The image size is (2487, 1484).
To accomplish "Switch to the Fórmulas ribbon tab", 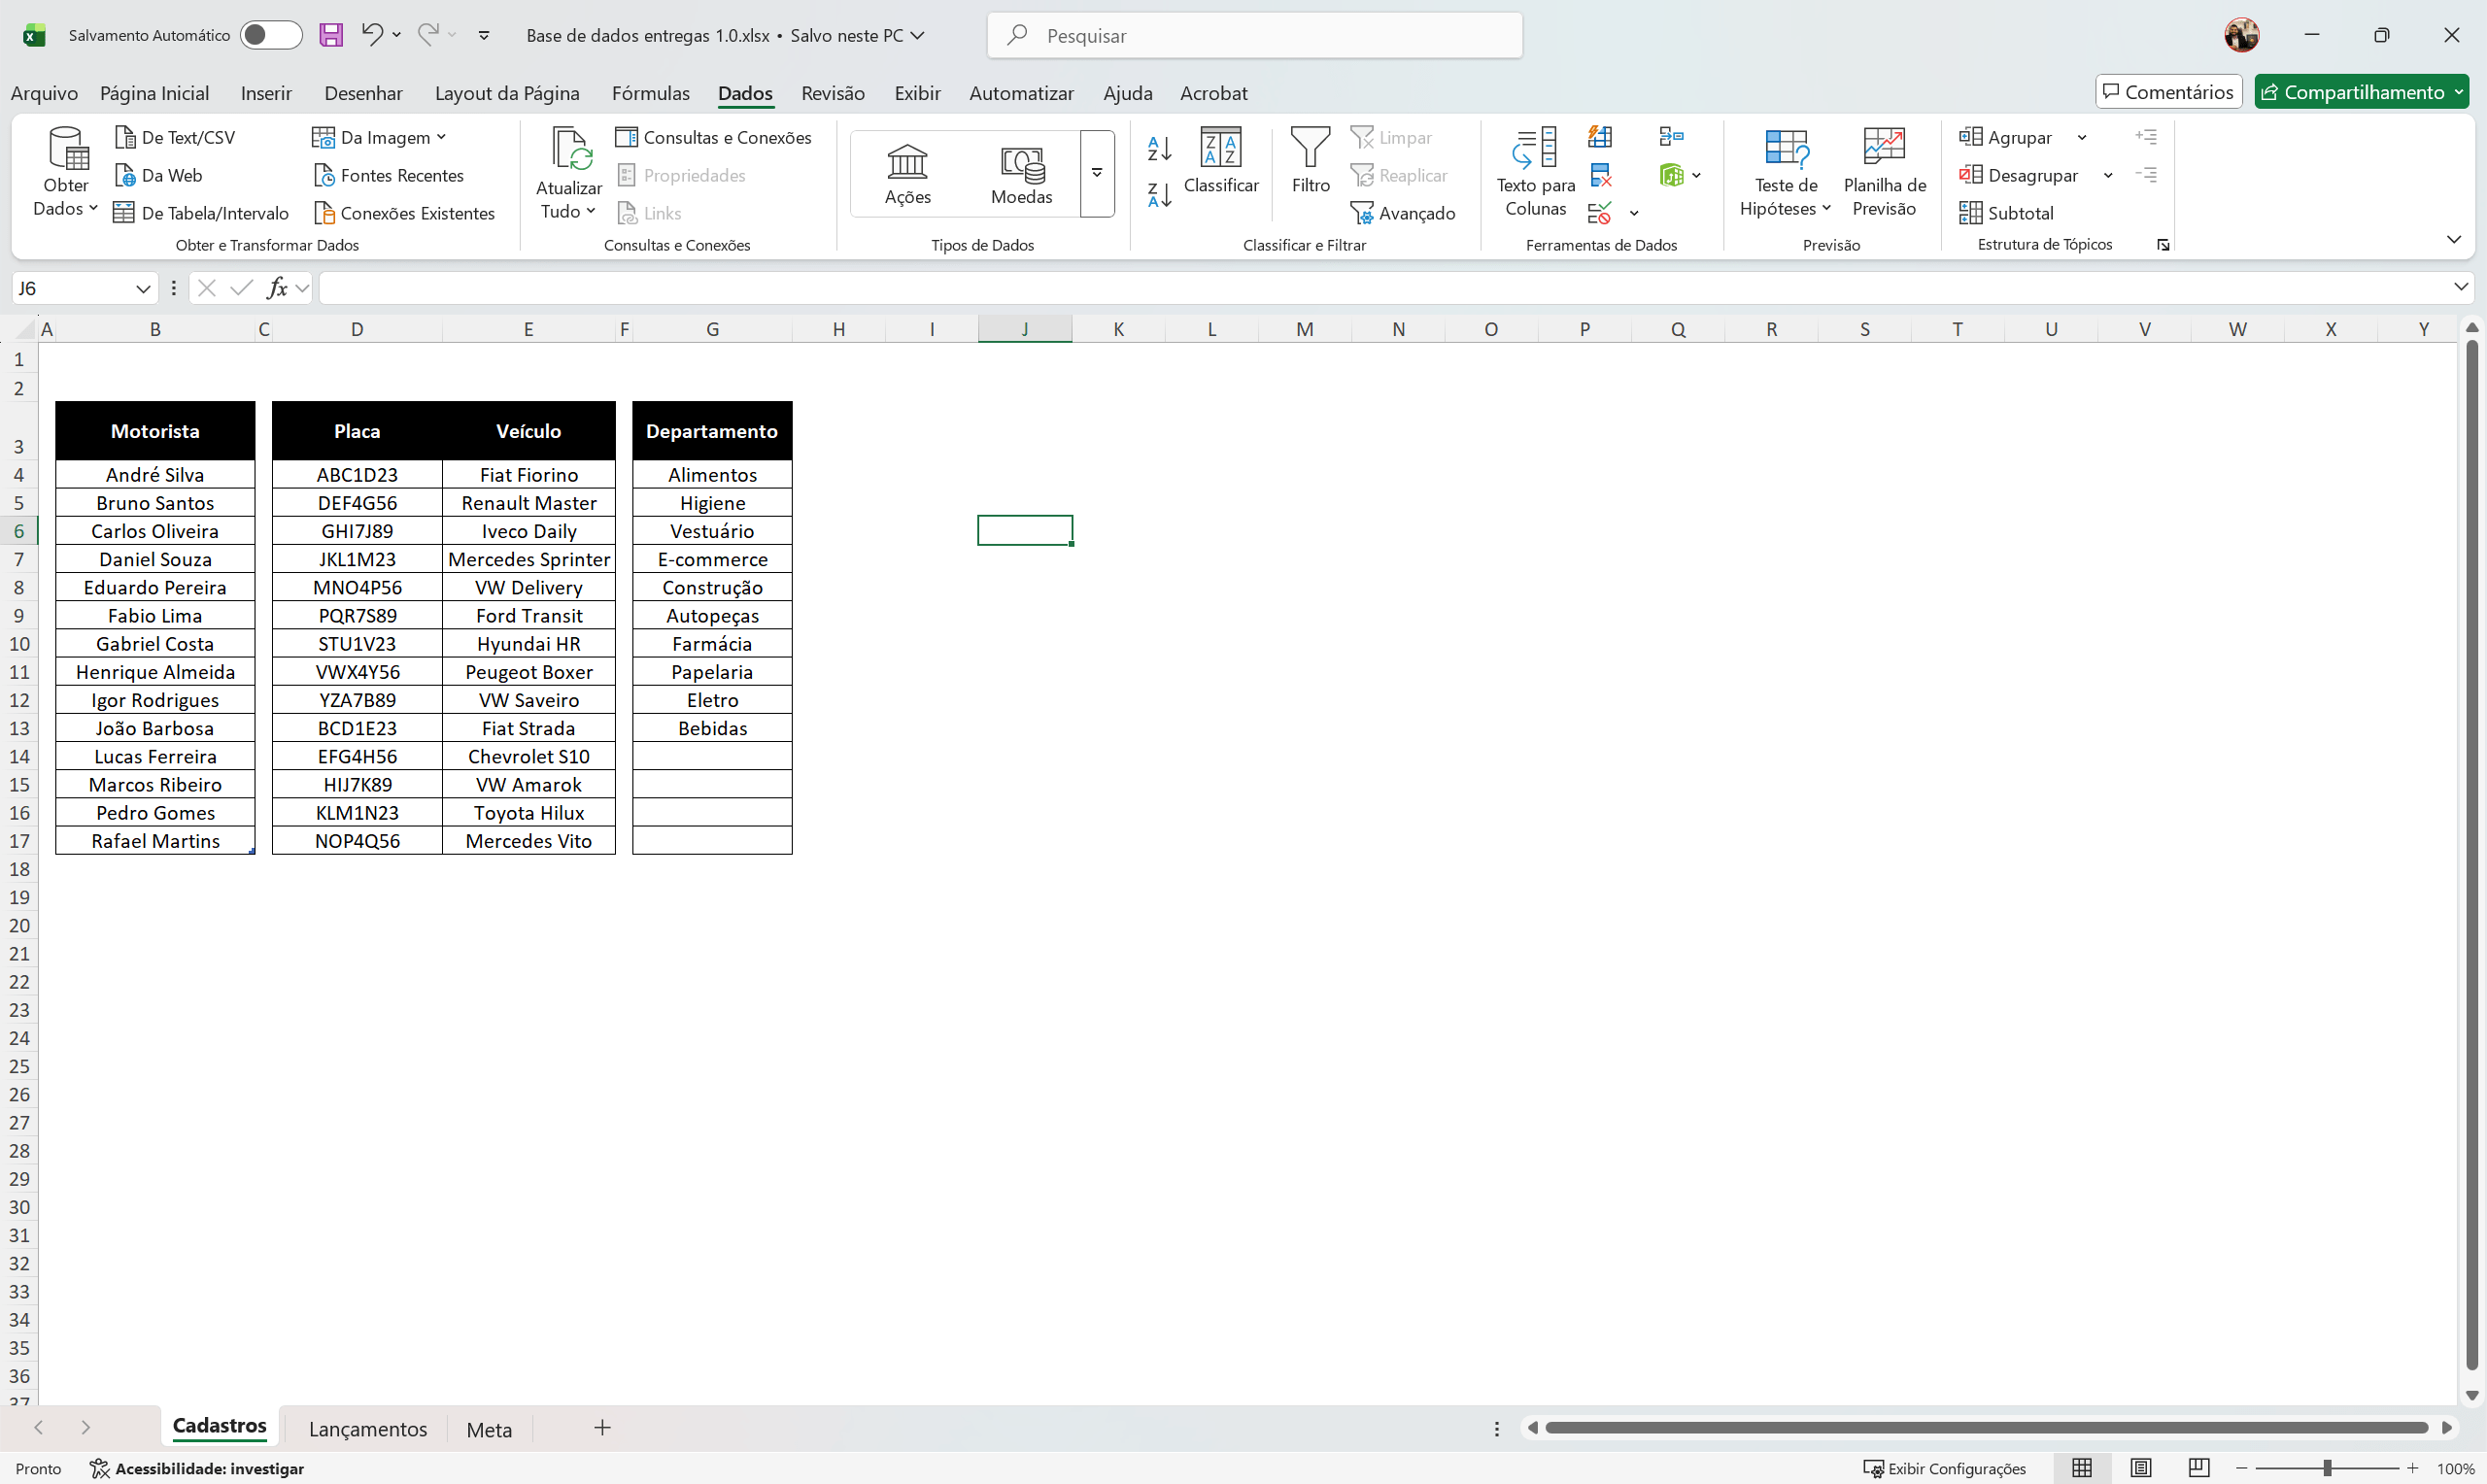I will [651, 92].
